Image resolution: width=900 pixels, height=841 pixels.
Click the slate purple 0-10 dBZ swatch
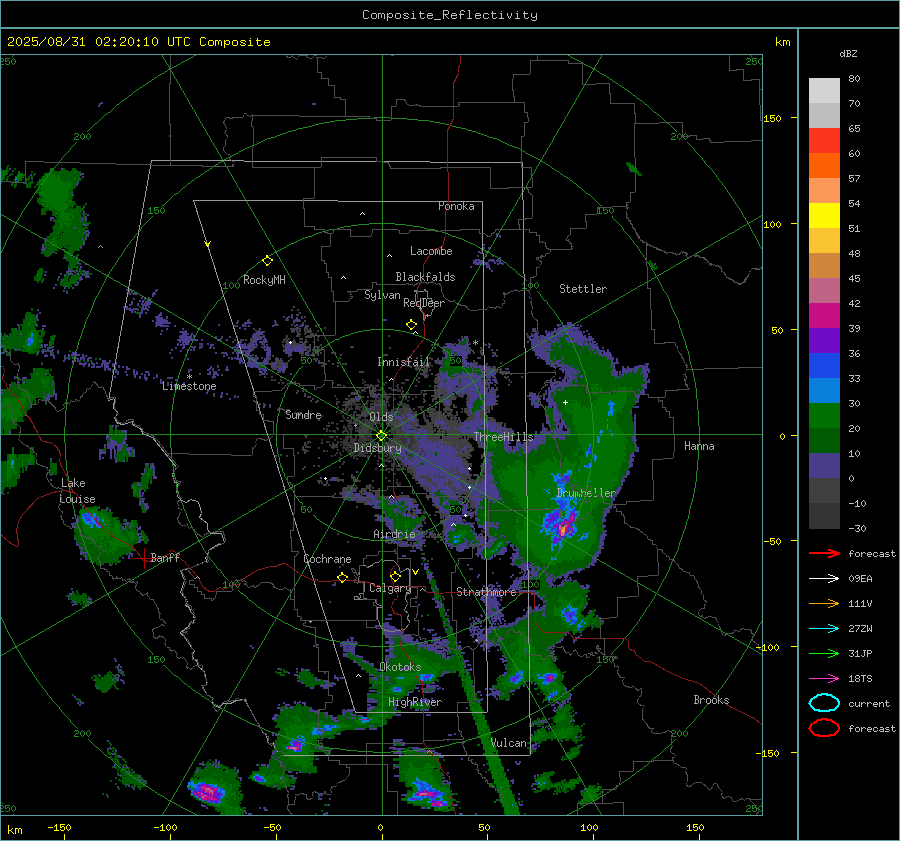pos(824,466)
